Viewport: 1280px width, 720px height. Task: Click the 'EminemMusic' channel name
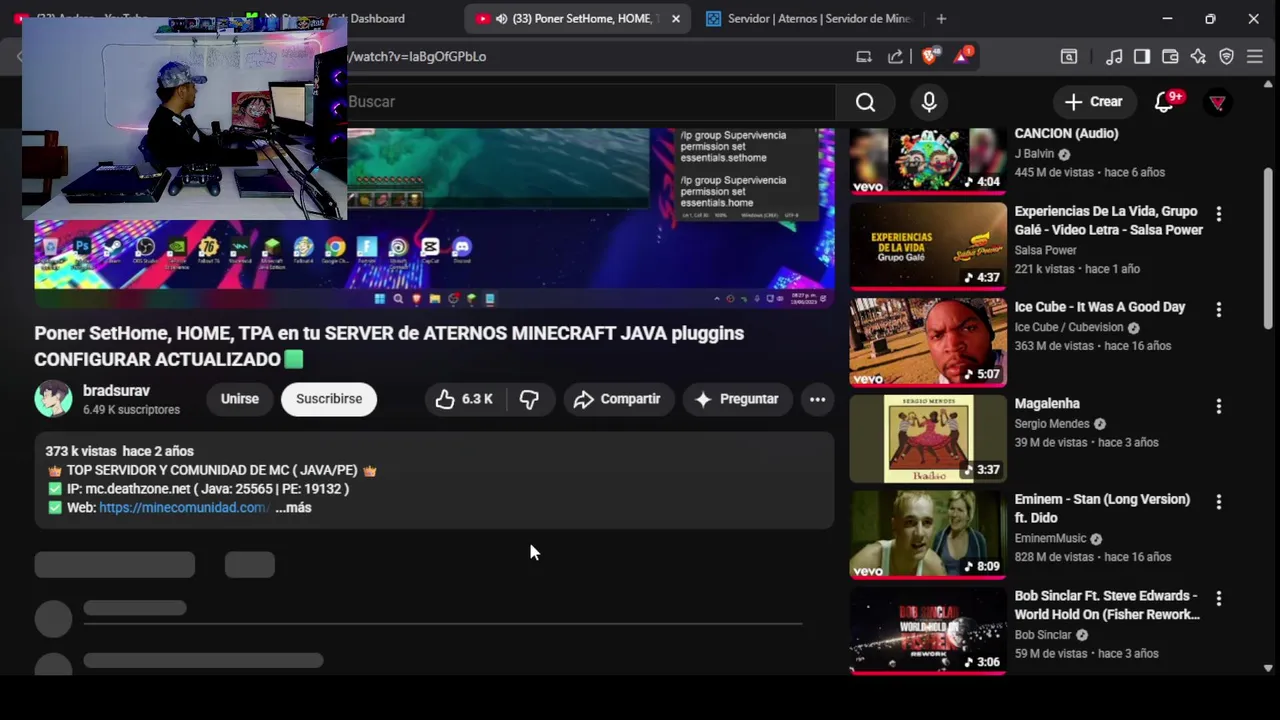[x=1050, y=538]
